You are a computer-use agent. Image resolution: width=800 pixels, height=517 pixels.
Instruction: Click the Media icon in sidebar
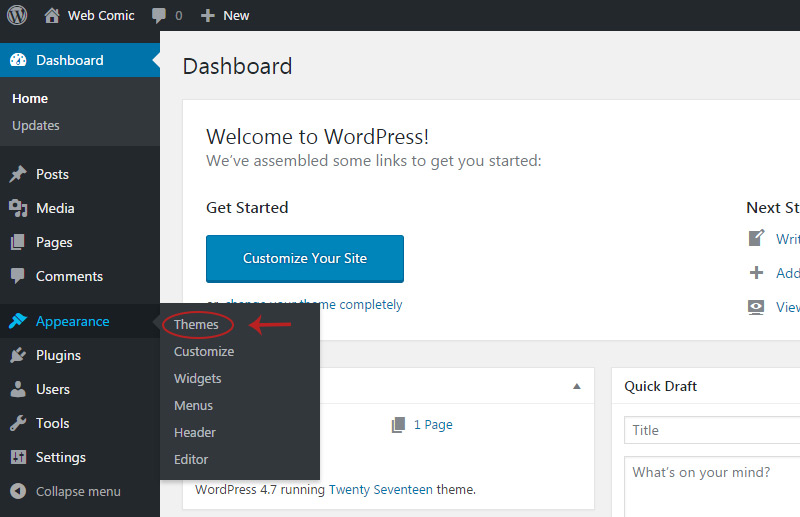(18, 208)
